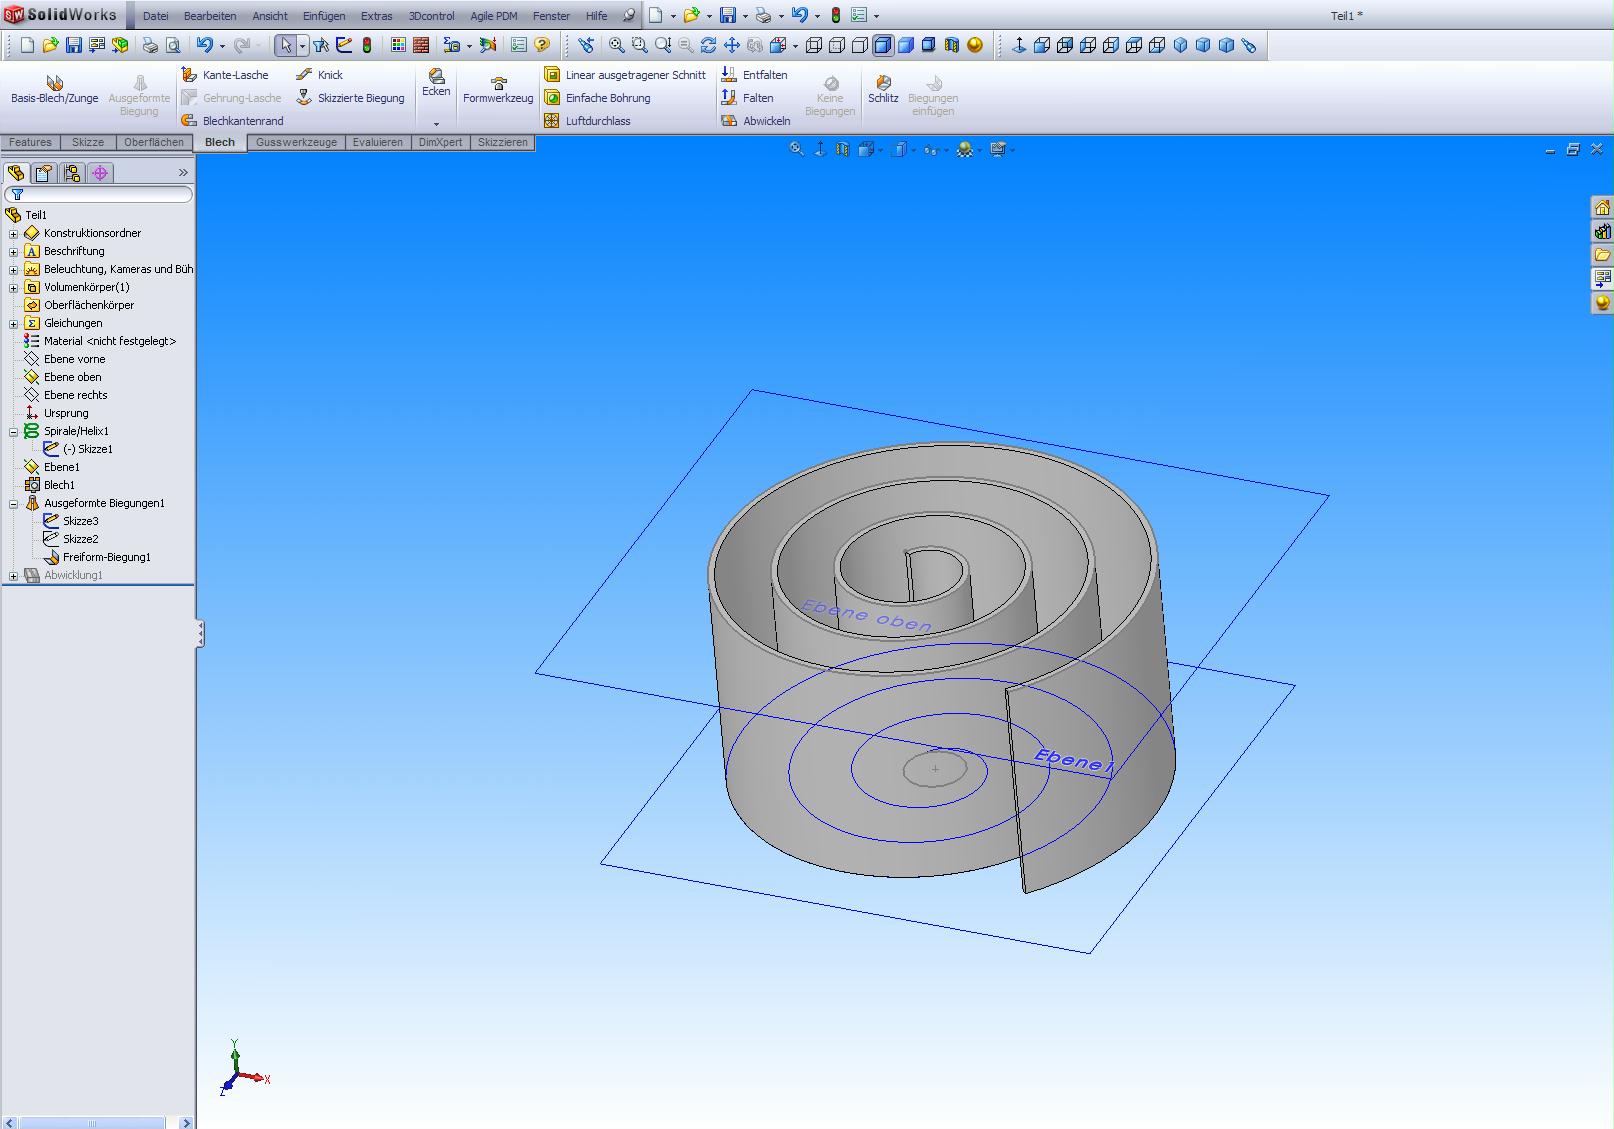Viewport: 1614px width, 1129px height.
Task: Toggle Shaded With Edges display style
Action: [x=883, y=45]
